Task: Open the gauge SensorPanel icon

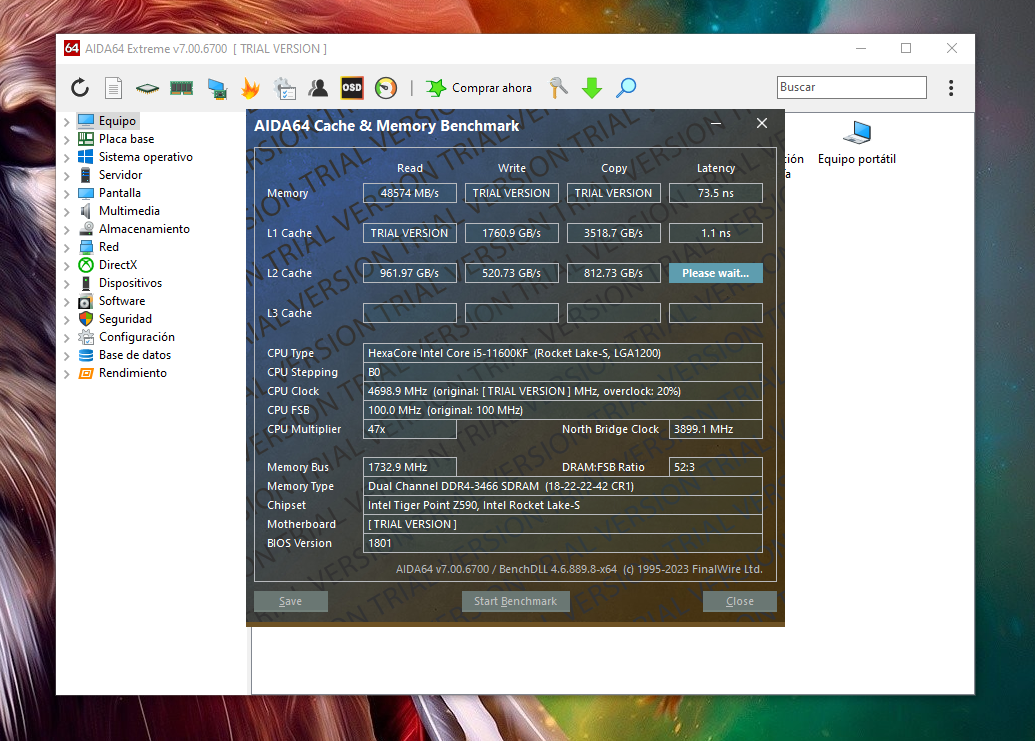Action: click(x=386, y=88)
